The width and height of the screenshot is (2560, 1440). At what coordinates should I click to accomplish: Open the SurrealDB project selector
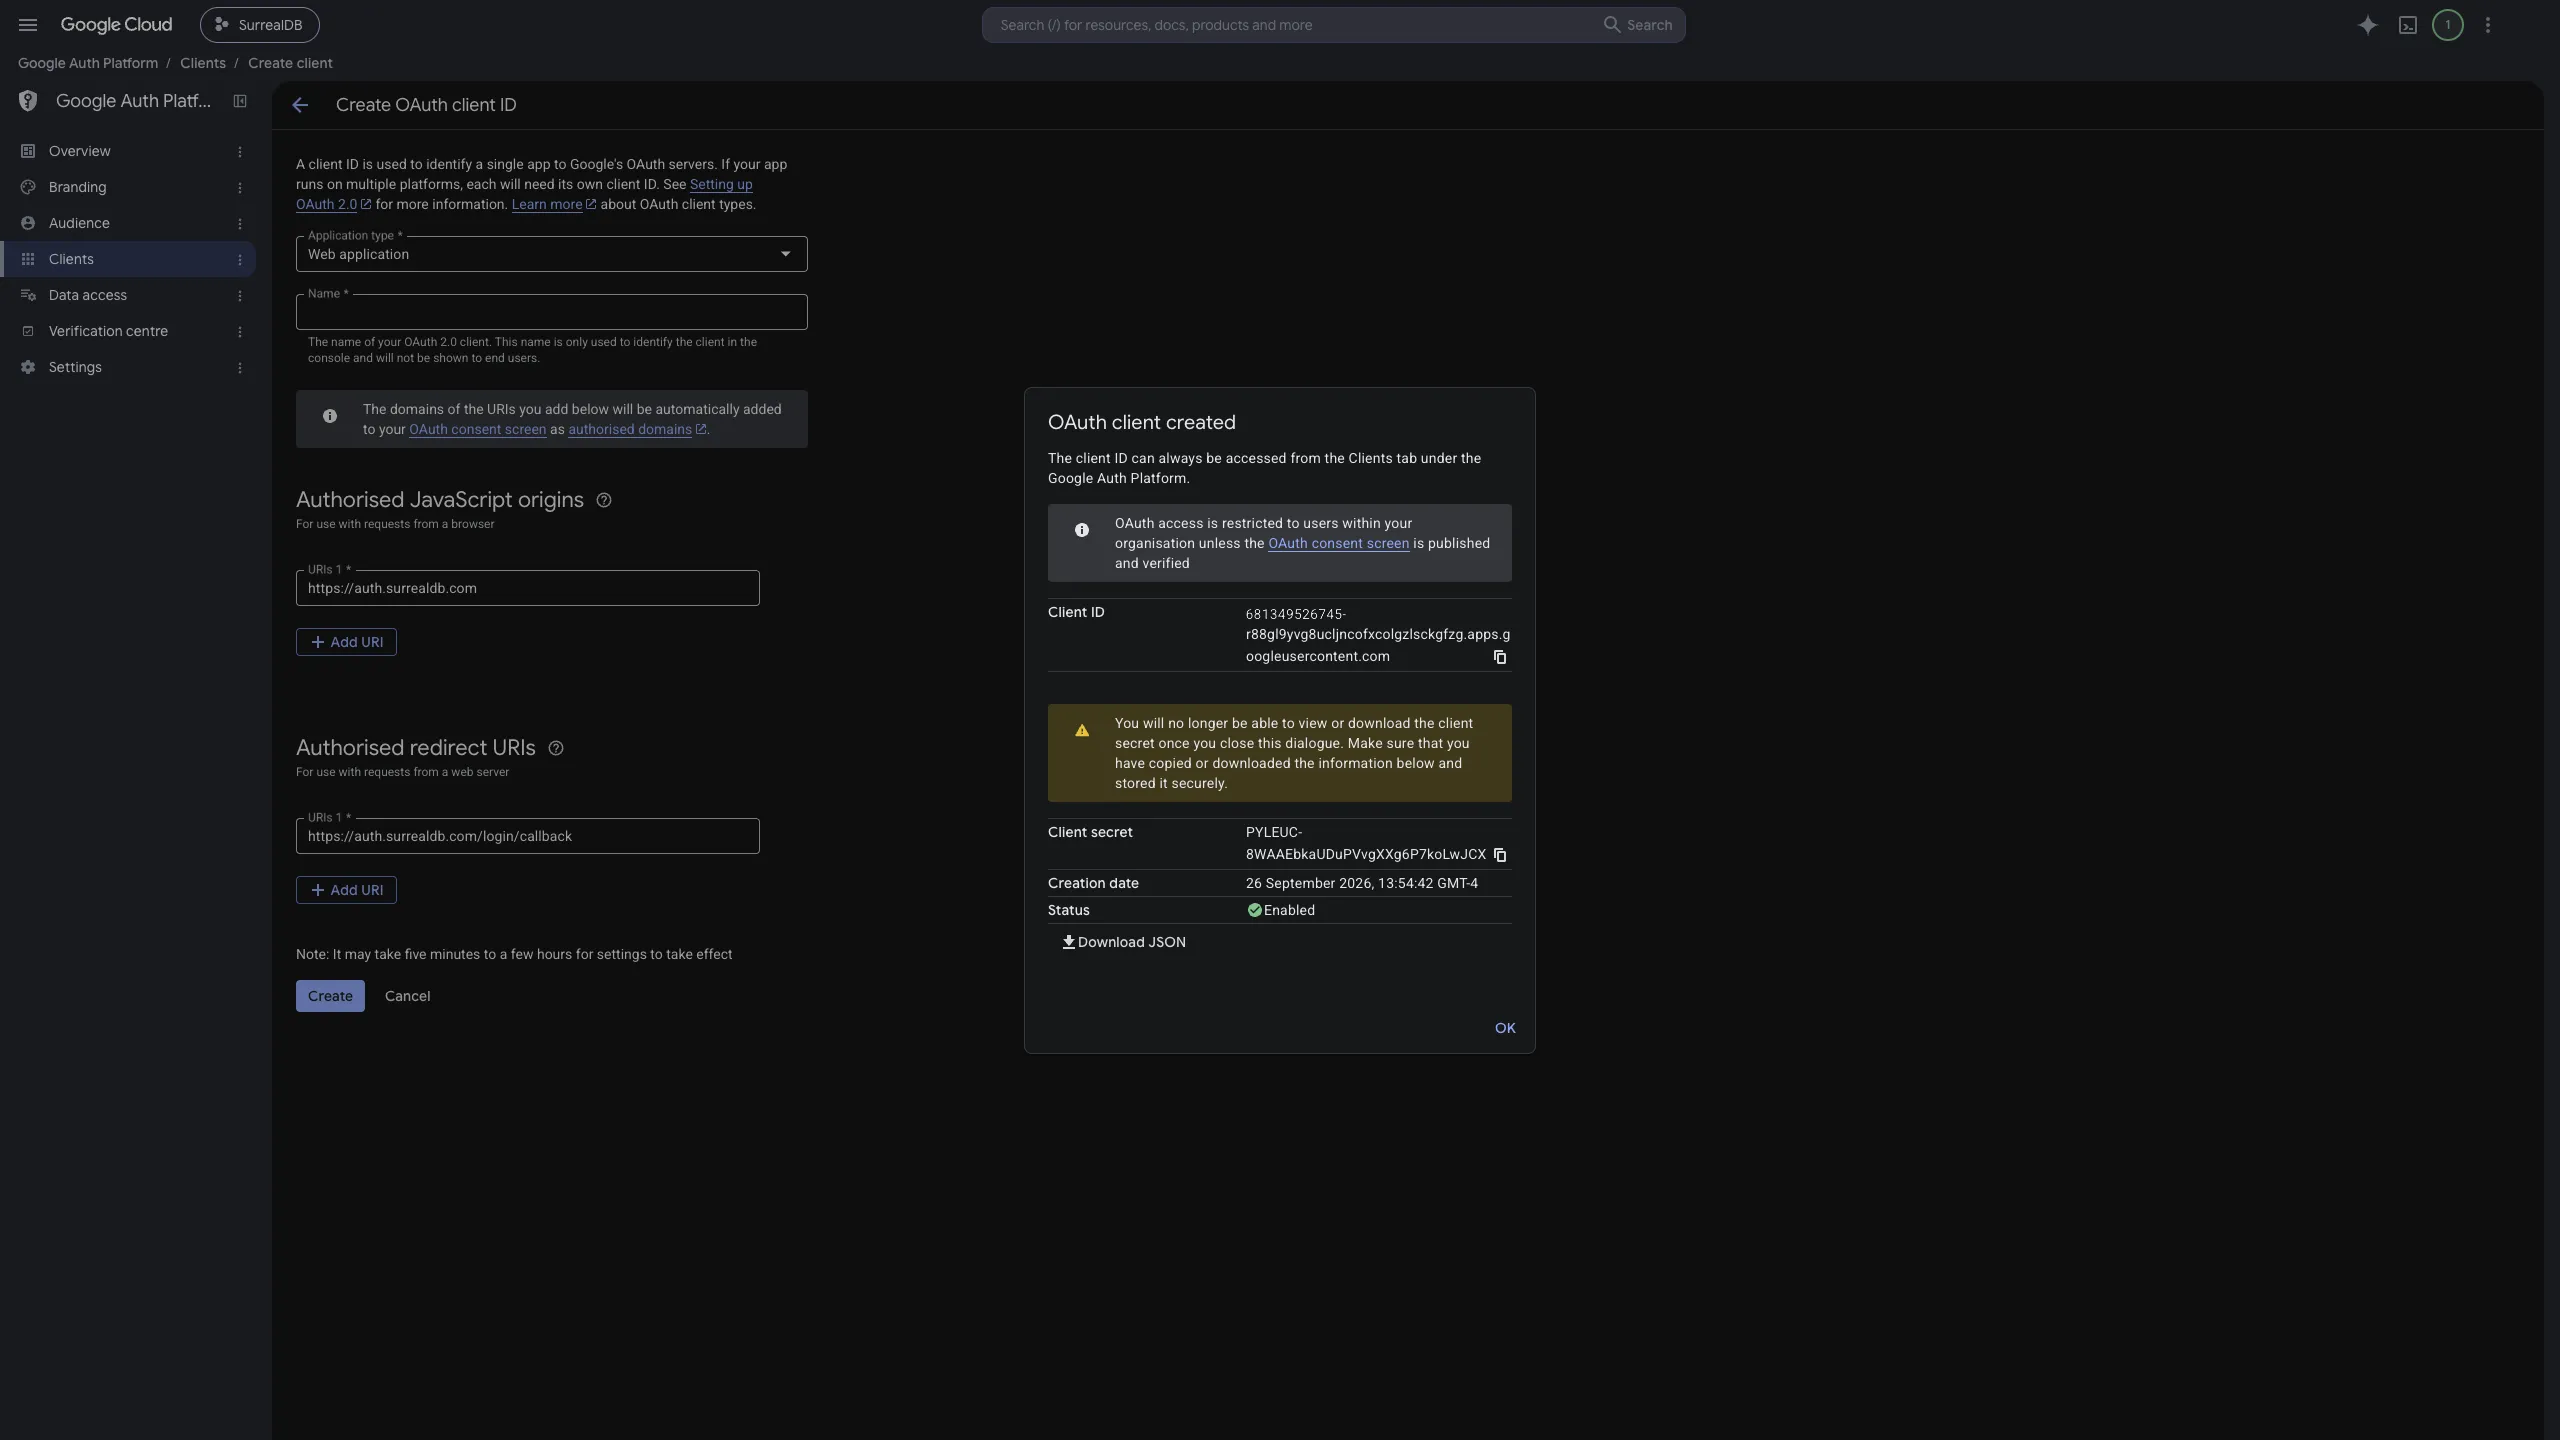(260, 25)
